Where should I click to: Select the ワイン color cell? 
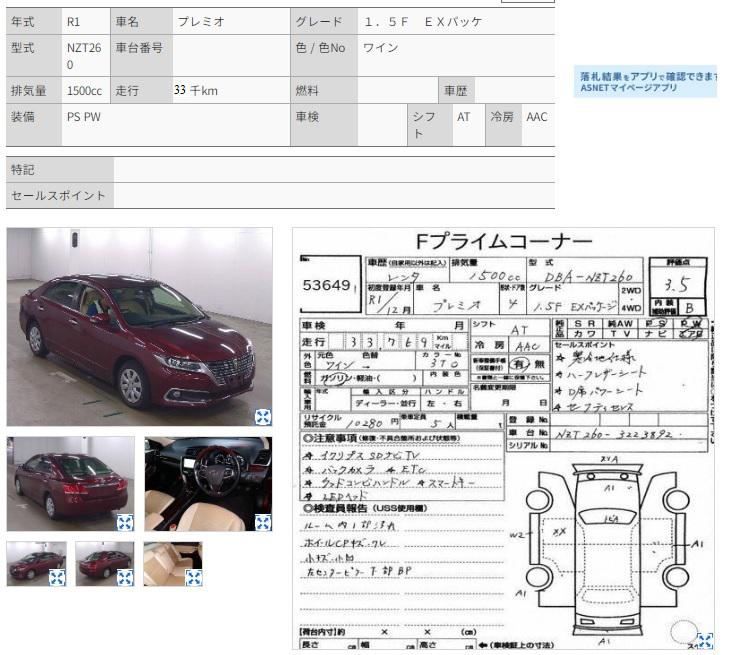click(x=381, y=48)
